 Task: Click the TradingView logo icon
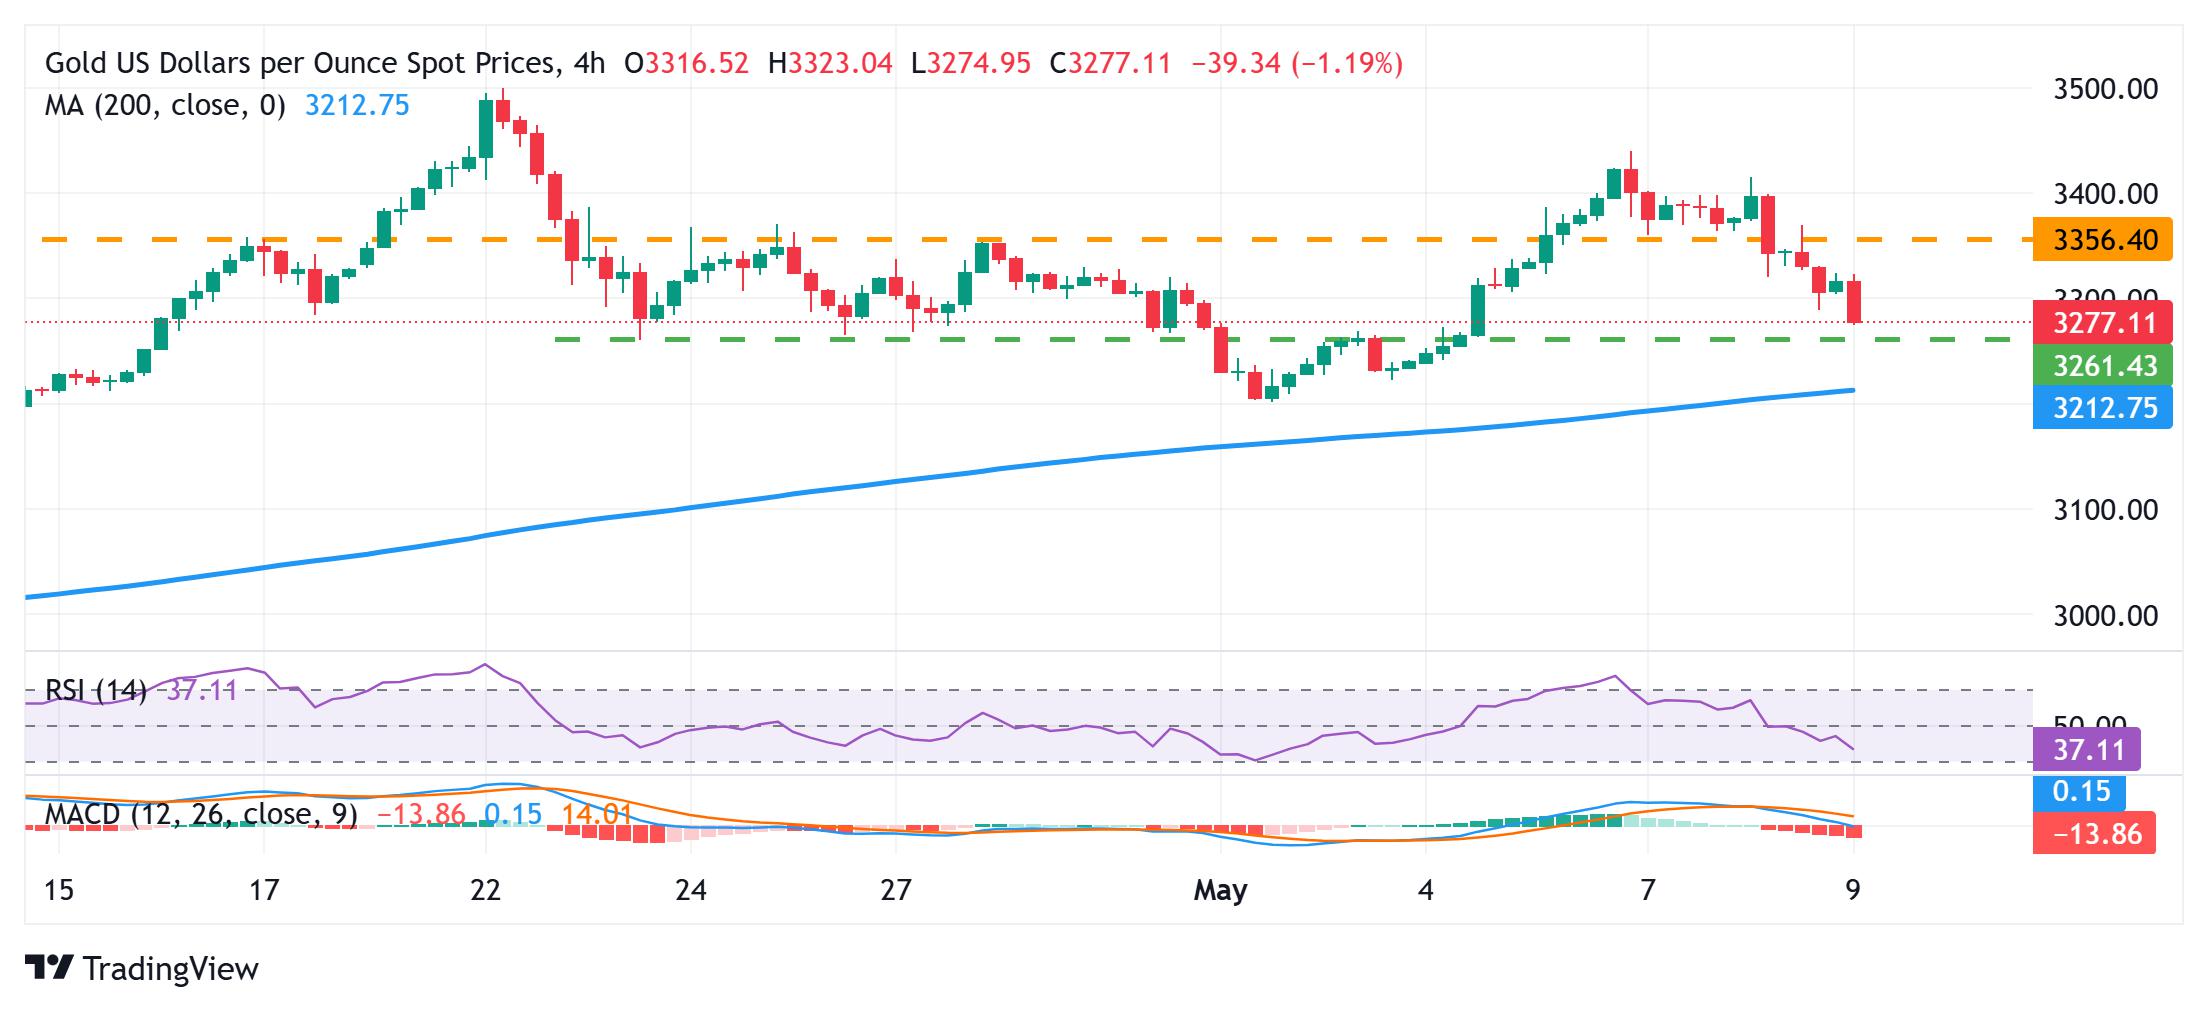tap(49, 968)
